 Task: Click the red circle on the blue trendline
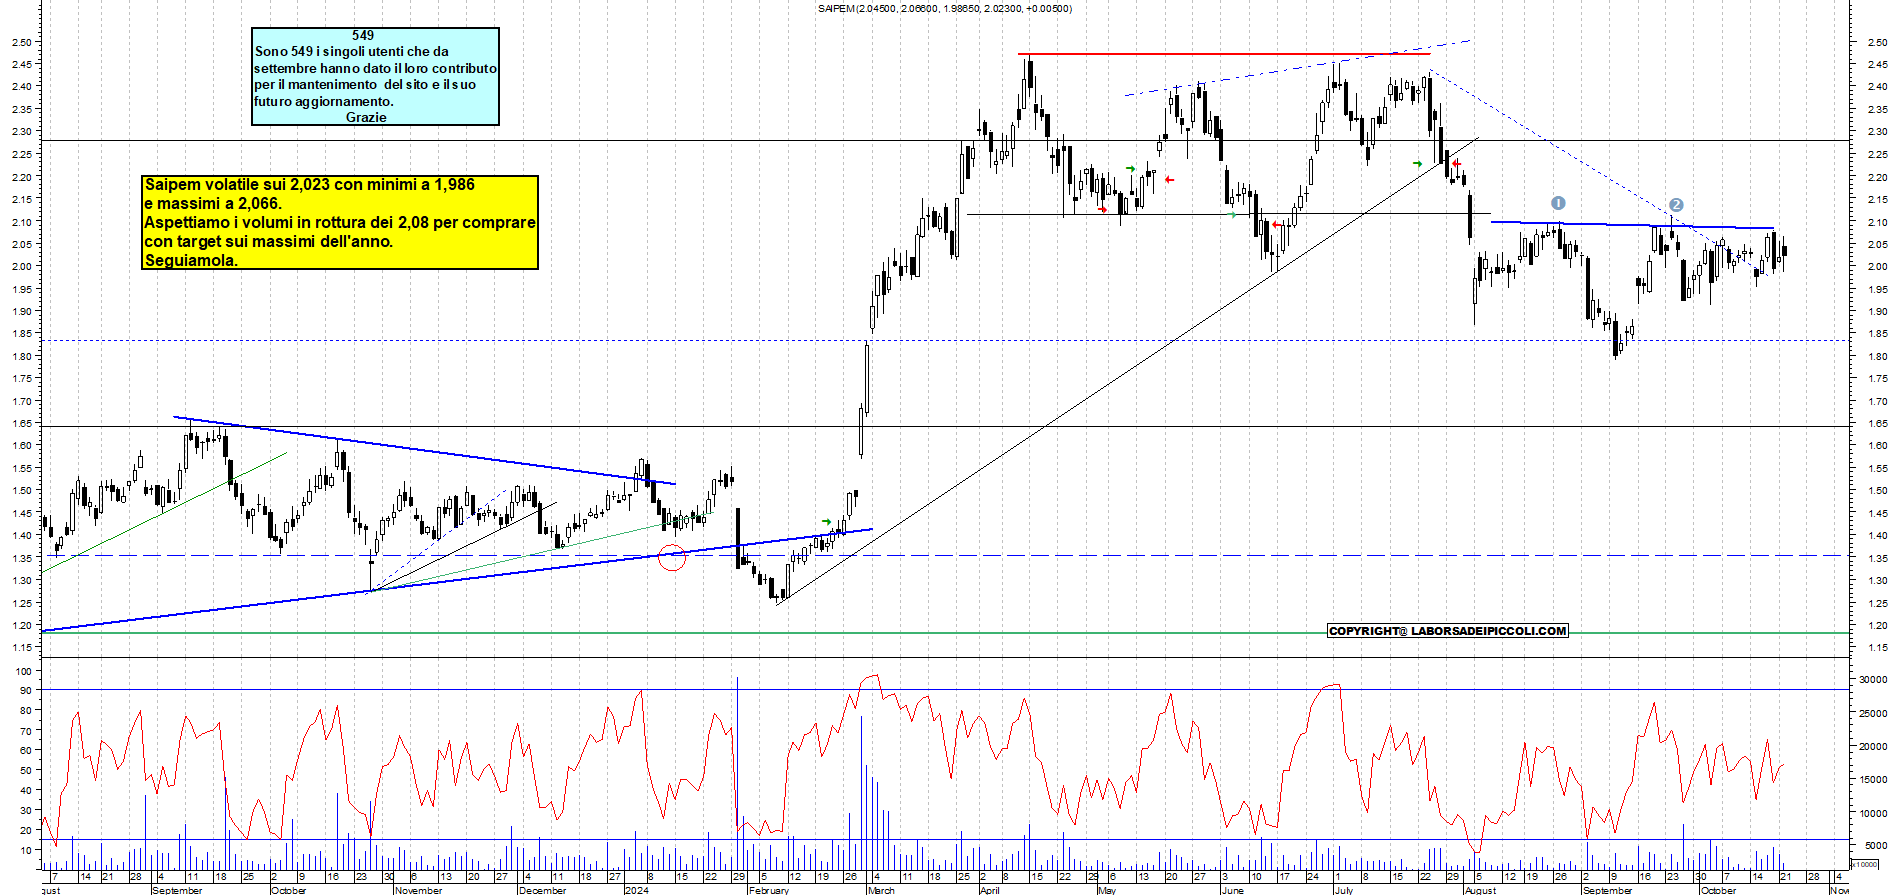pyautogui.click(x=672, y=558)
